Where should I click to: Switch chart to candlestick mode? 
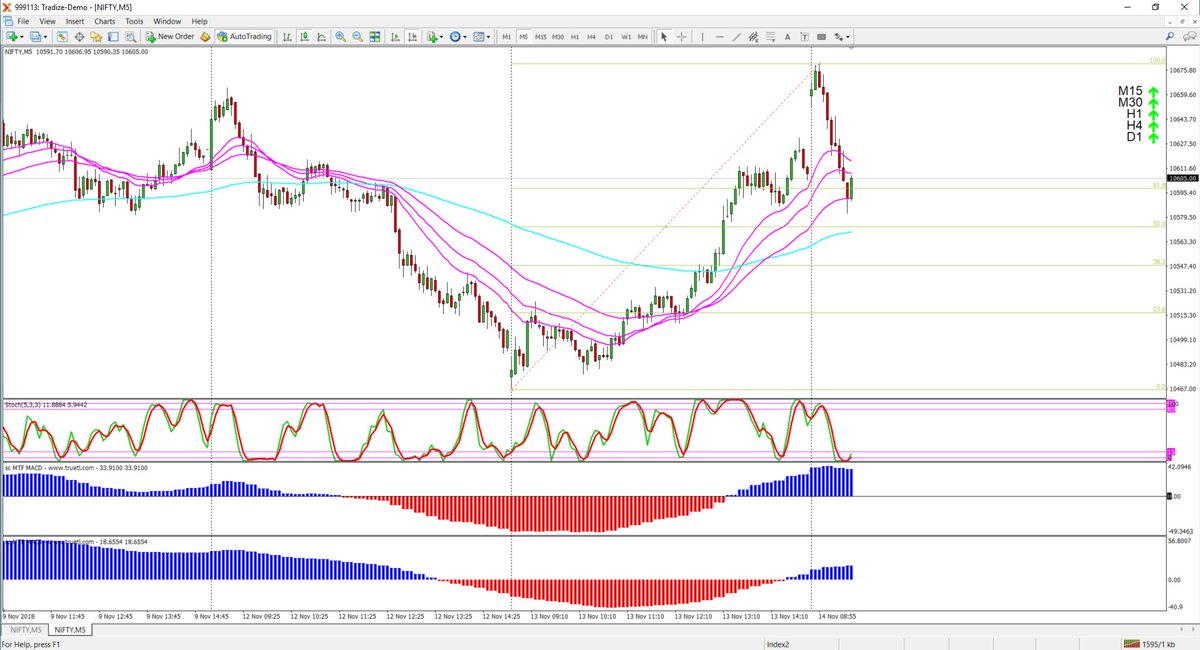[303, 38]
